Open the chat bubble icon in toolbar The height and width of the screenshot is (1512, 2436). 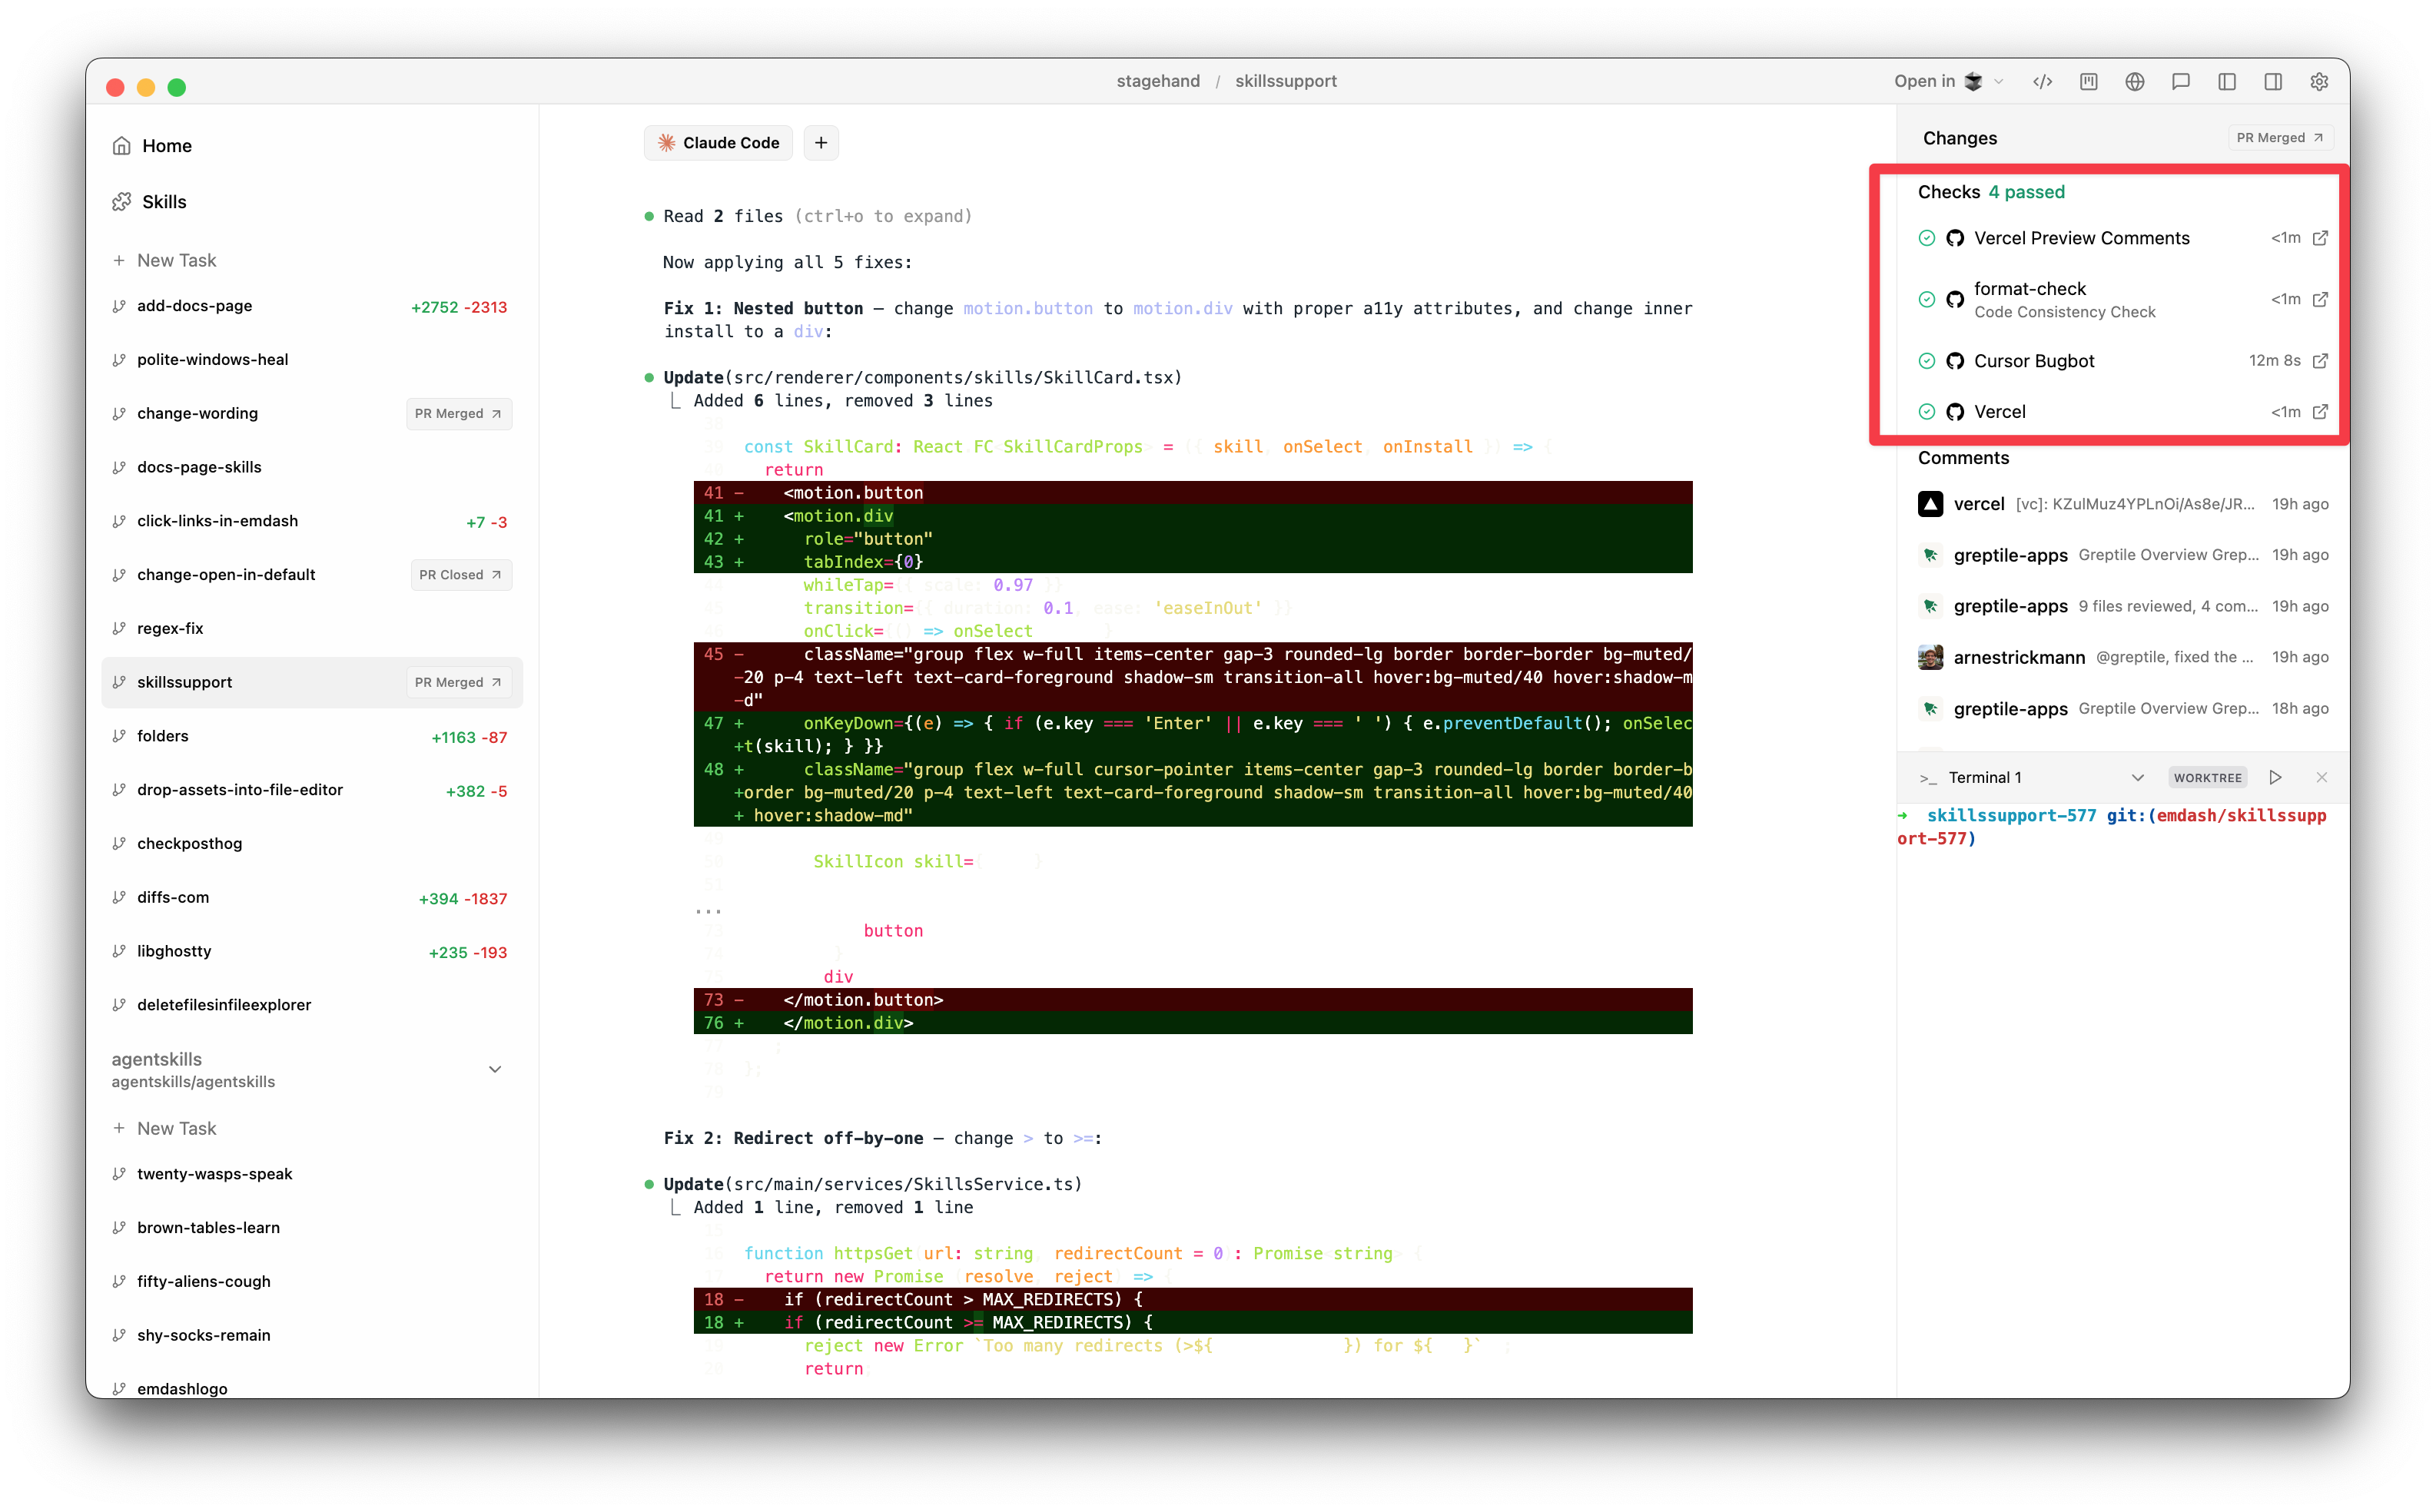pyautogui.click(x=2180, y=82)
